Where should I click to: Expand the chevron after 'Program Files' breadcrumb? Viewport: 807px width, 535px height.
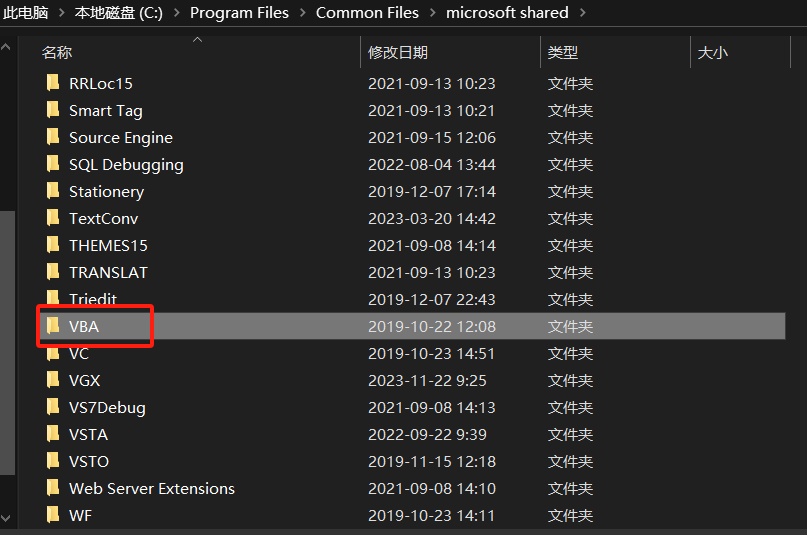pos(302,13)
